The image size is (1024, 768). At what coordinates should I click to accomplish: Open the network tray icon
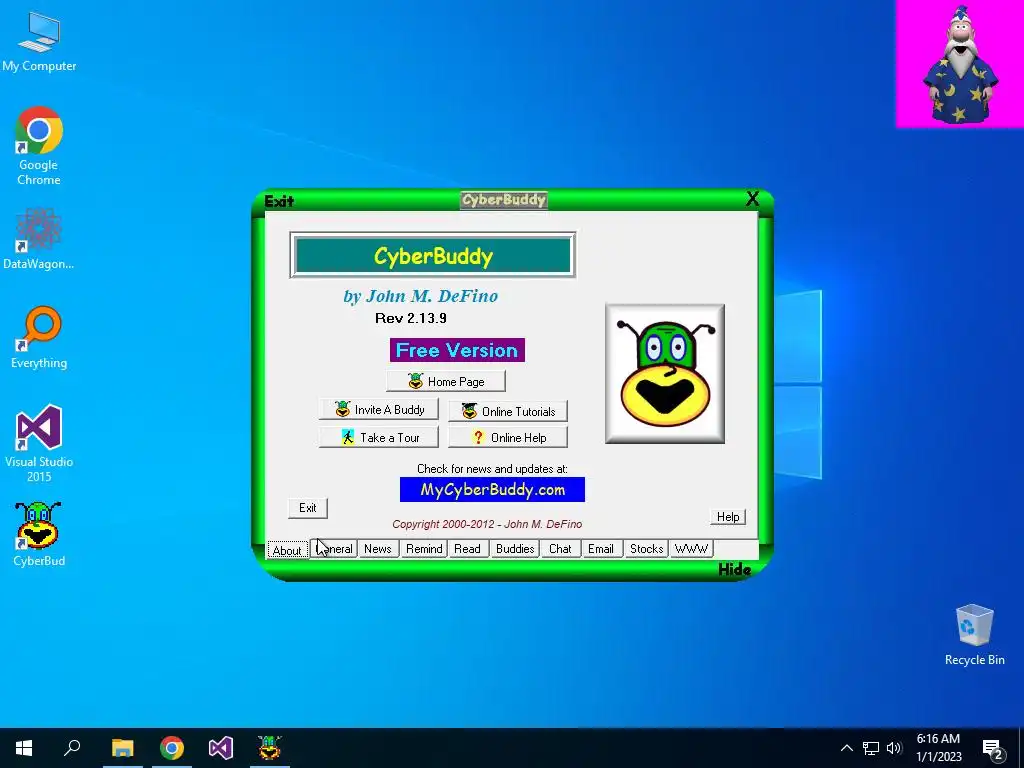[x=871, y=748]
